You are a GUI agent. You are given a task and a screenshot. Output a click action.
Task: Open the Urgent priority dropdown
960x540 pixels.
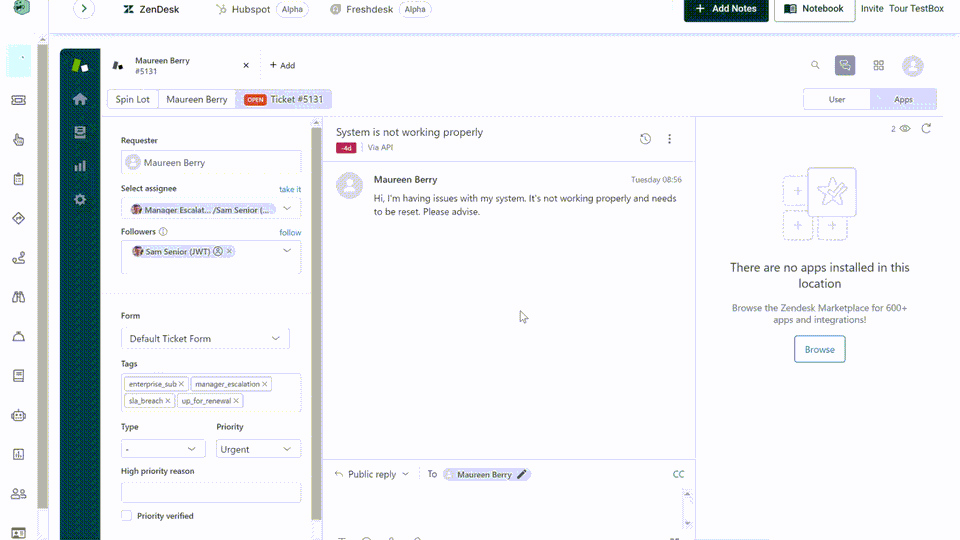[x=258, y=449]
